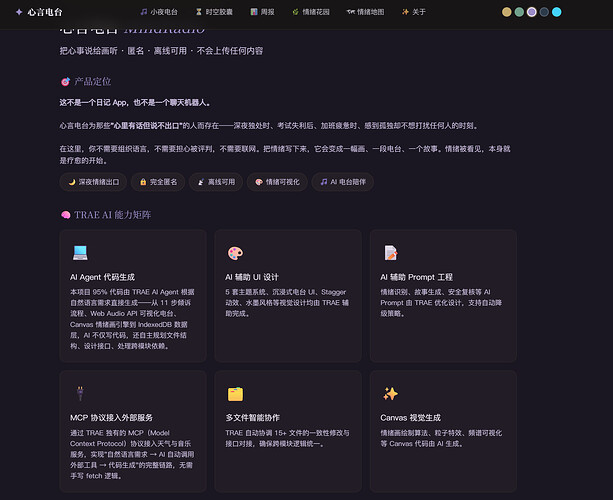Image resolution: width=613 pixels, height=500 pixels.
Task: Click the MCP 协议接入外部服务 card title
Action: coord(111,418)
